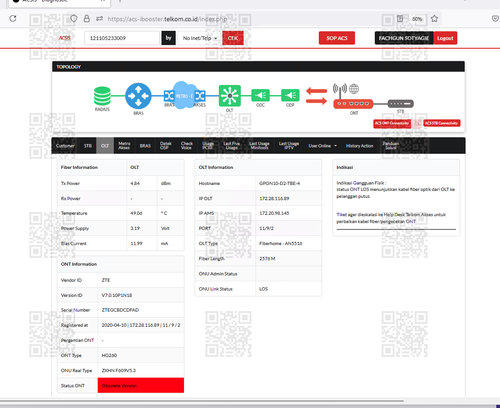Click the hostname value GPON10-D2-TBE-4
Image resolution: width=500 pixels, height=408 pixels.
click(279, 183)
